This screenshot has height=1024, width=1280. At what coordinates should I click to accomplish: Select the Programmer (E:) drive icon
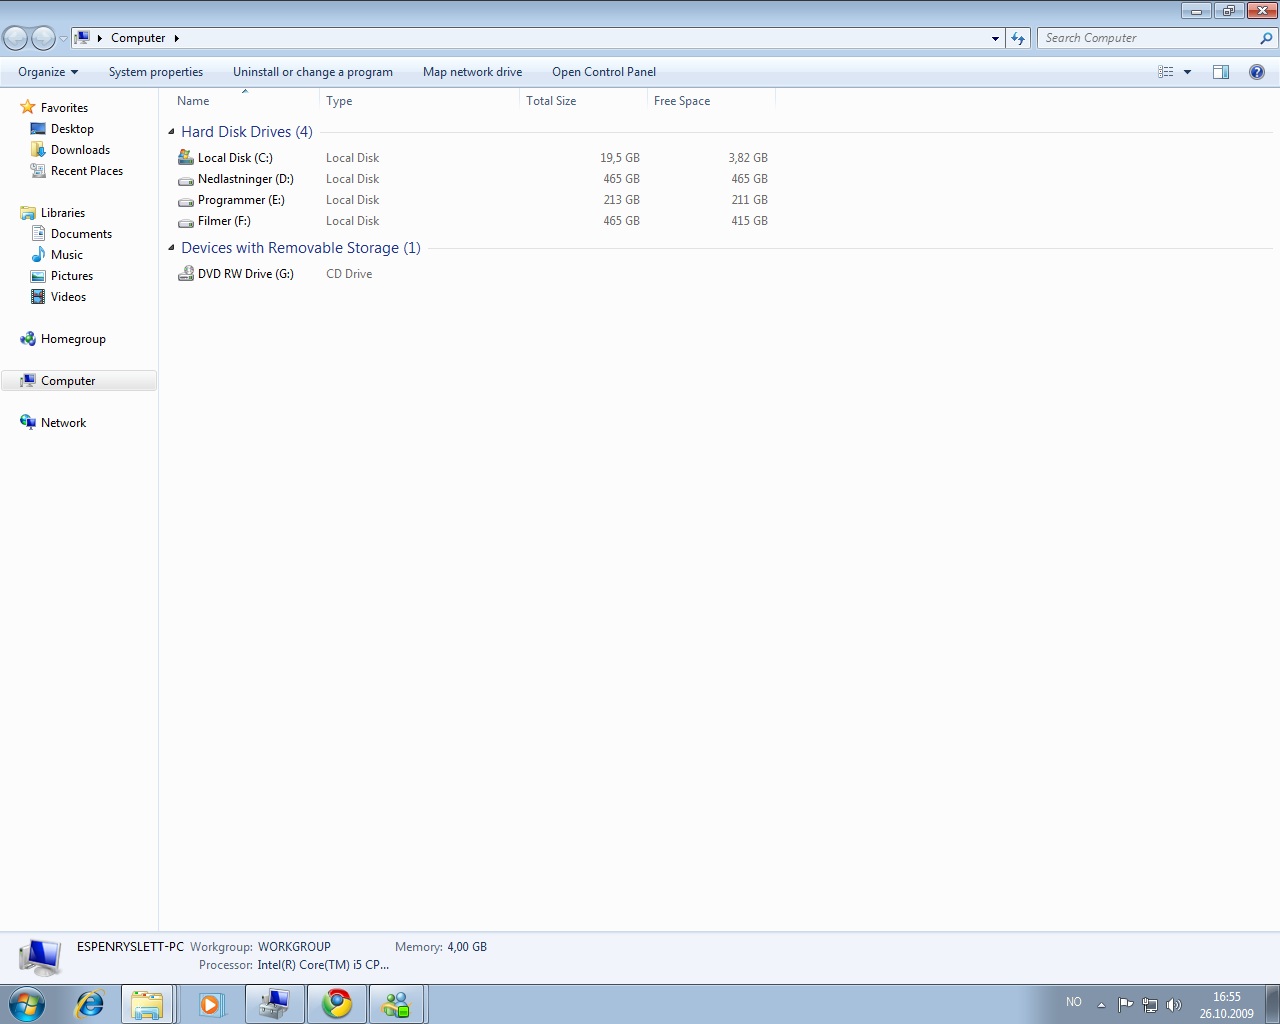pyautogui.click(x=186, y=200)
